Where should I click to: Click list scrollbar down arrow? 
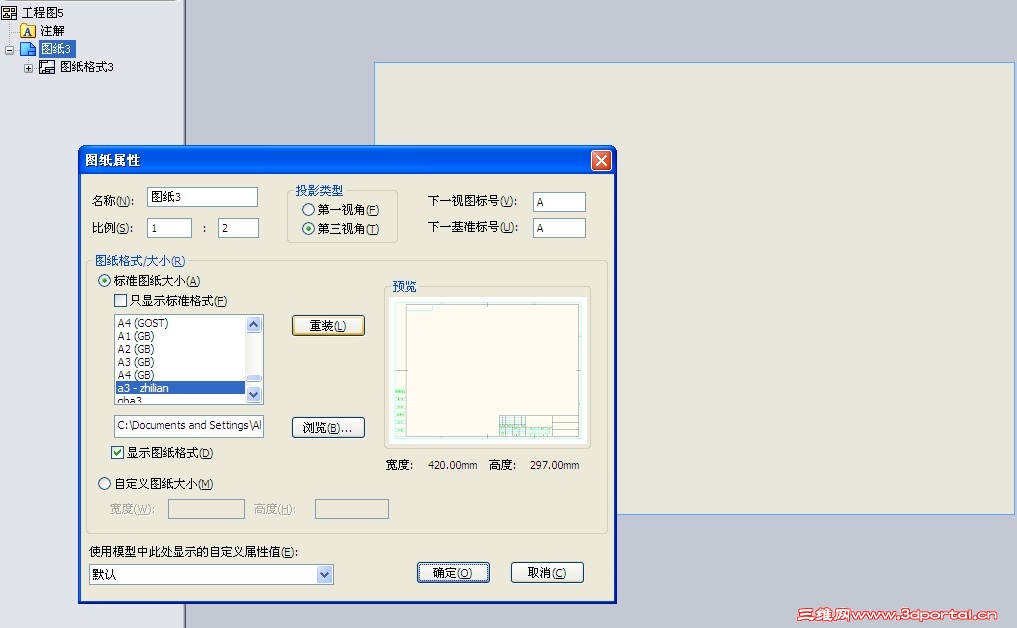click(x=254, y=394)
